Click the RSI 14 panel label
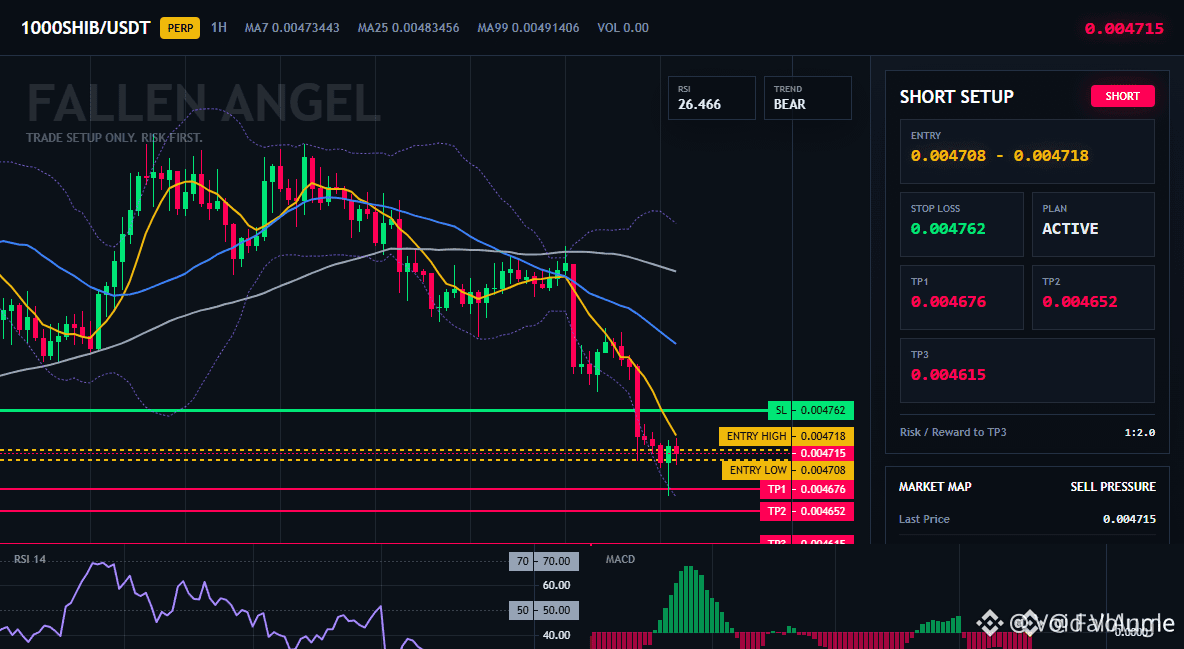This screenshot has height=649, width=1184. click(29, 559)
